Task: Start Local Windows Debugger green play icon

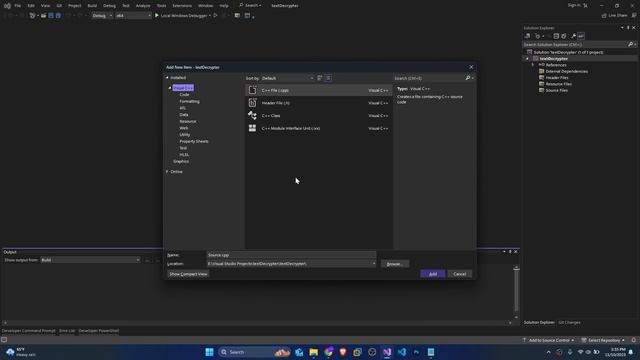Action: point(157,16)
